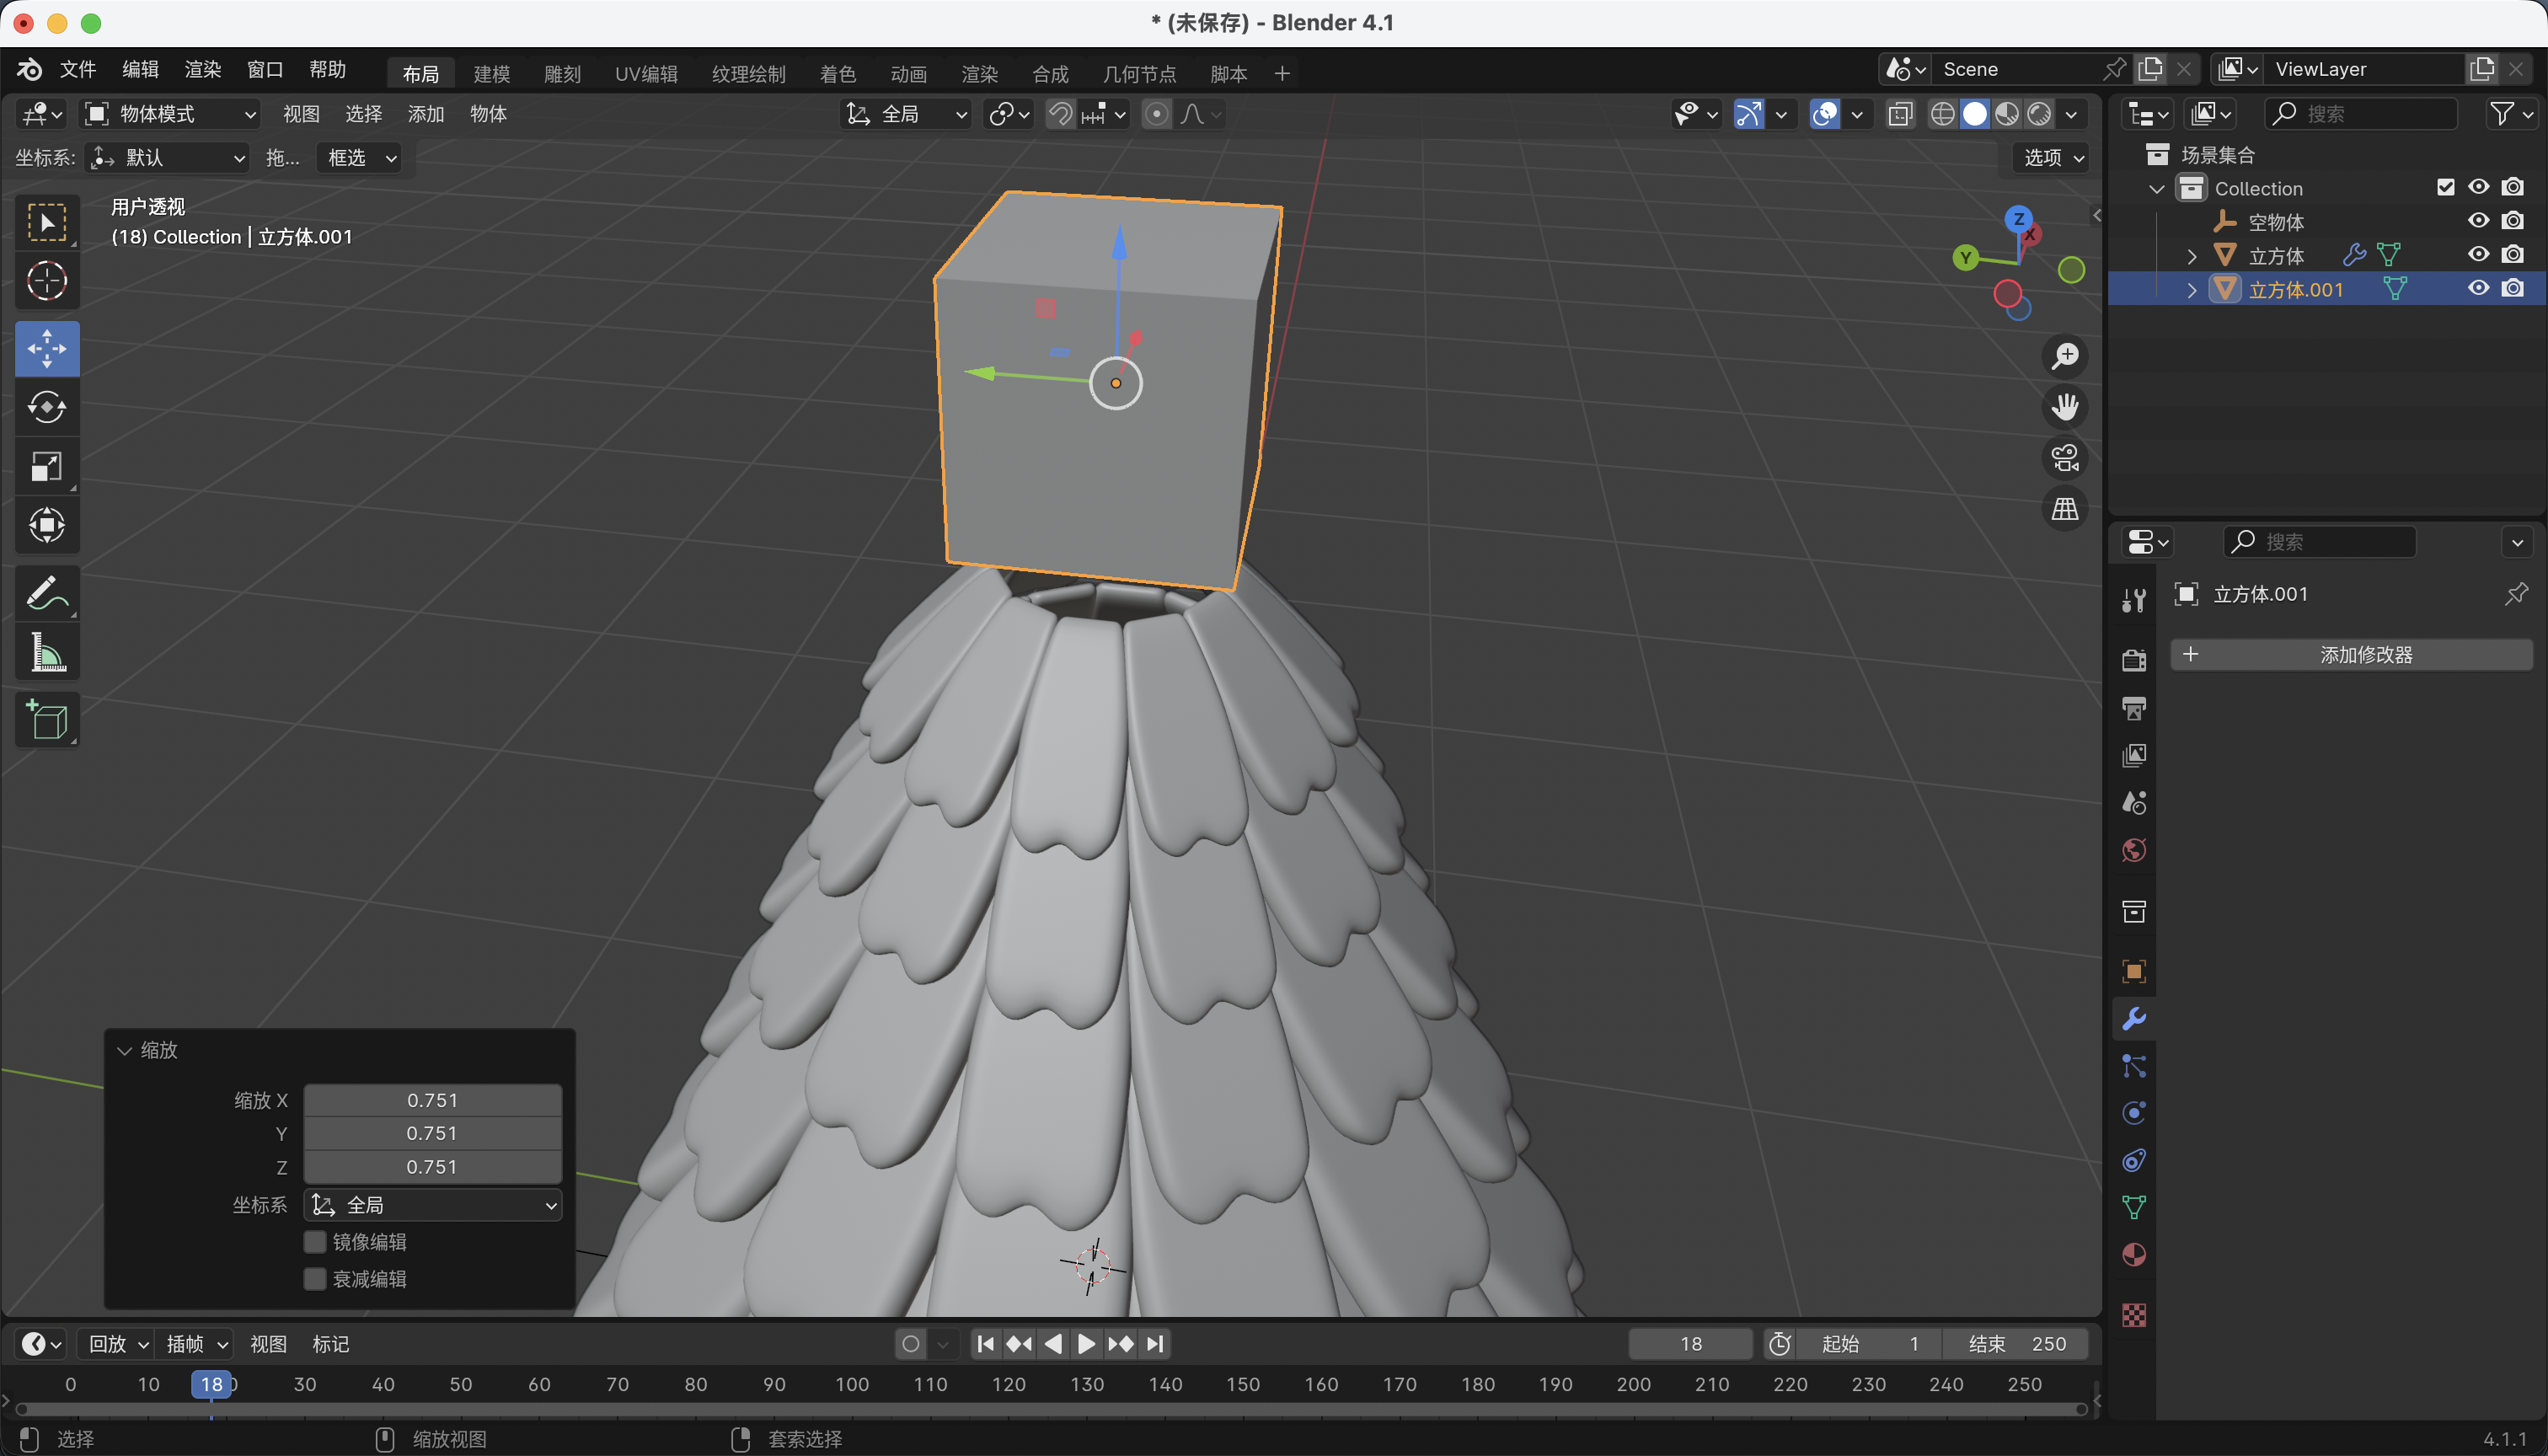Switch to the 雕刻 workspace tab
This screenshot has width=2548, height=1456.
pyautogui.click(x=562, y=74)
